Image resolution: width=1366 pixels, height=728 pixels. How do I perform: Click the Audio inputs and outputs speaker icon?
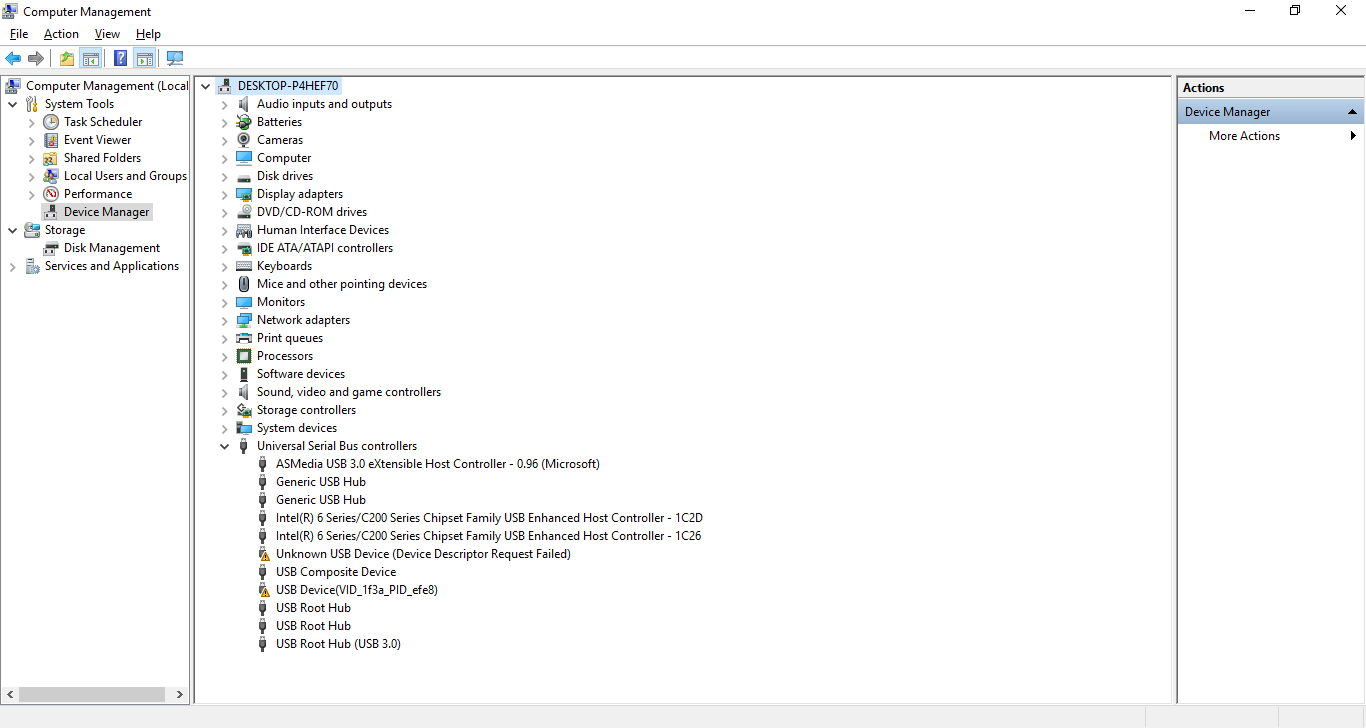point(244,104)
